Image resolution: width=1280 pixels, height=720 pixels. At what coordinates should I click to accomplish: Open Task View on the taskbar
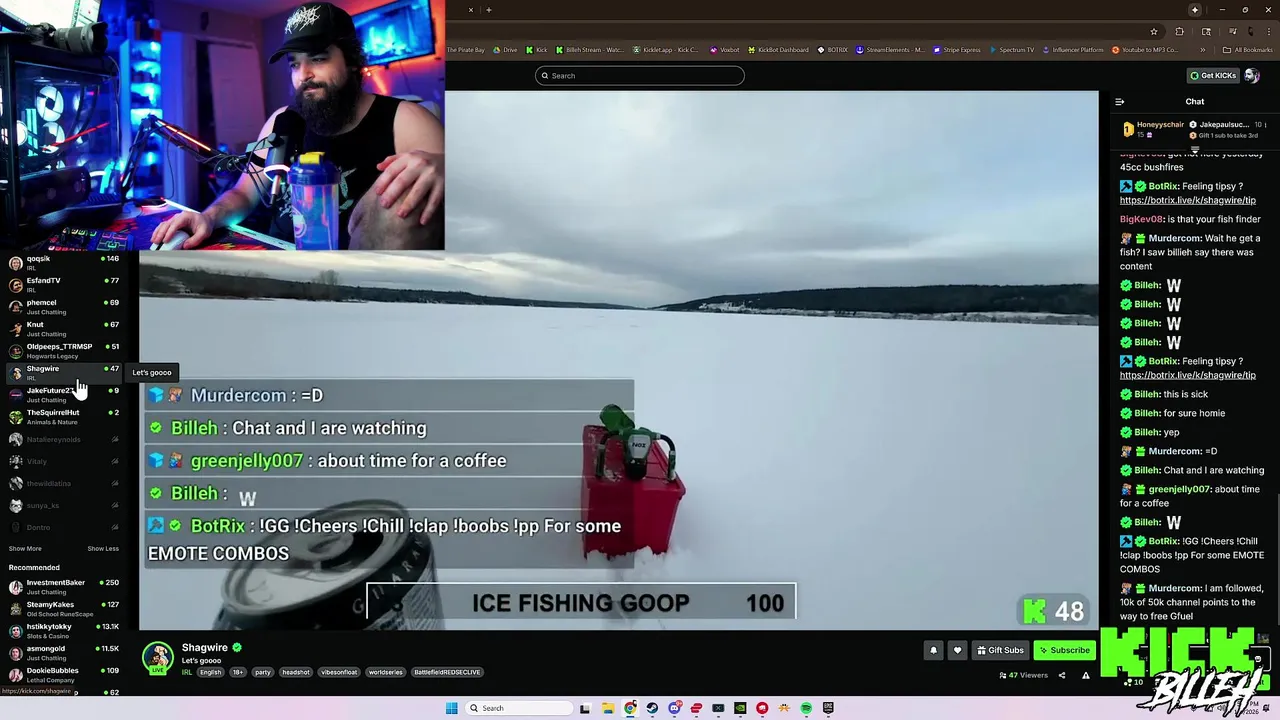click(x=585, y=708)
